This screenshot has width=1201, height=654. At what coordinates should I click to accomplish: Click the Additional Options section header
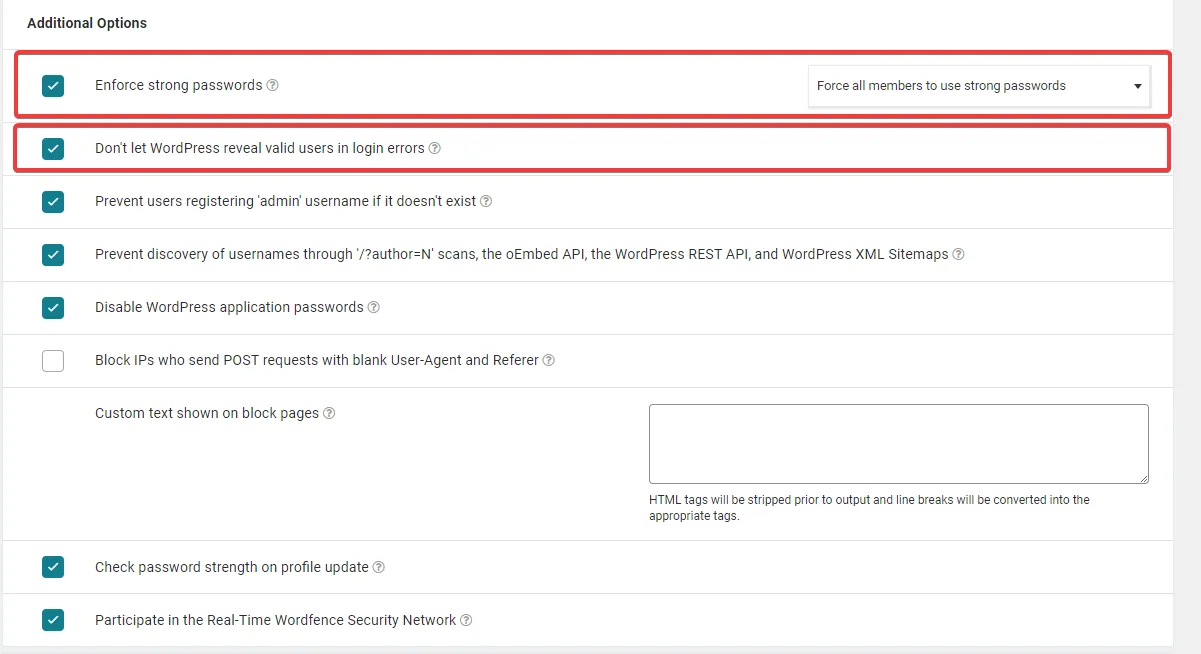click(x=86, y=22)
